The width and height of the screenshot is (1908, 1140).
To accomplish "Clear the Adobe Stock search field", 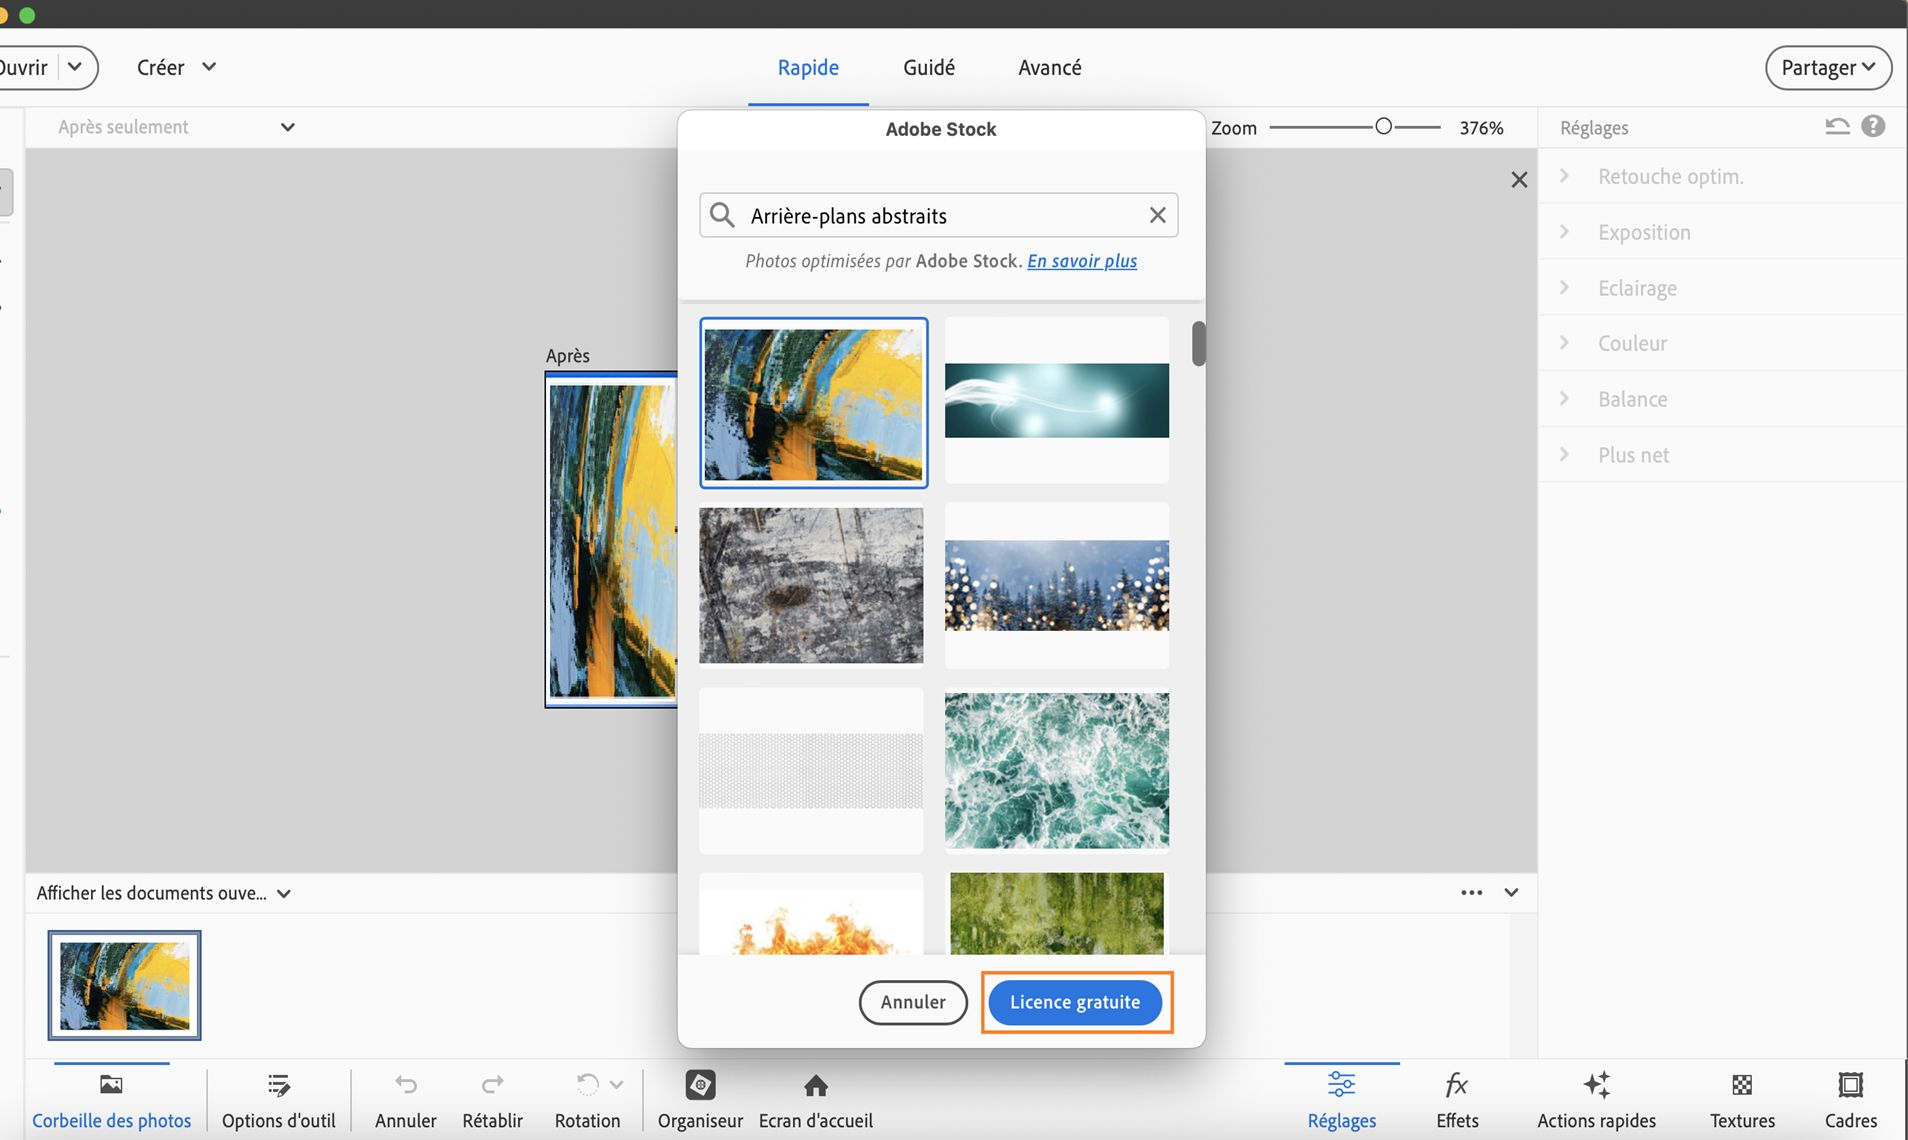I will pyautogui.click(x=1157, y=215).
